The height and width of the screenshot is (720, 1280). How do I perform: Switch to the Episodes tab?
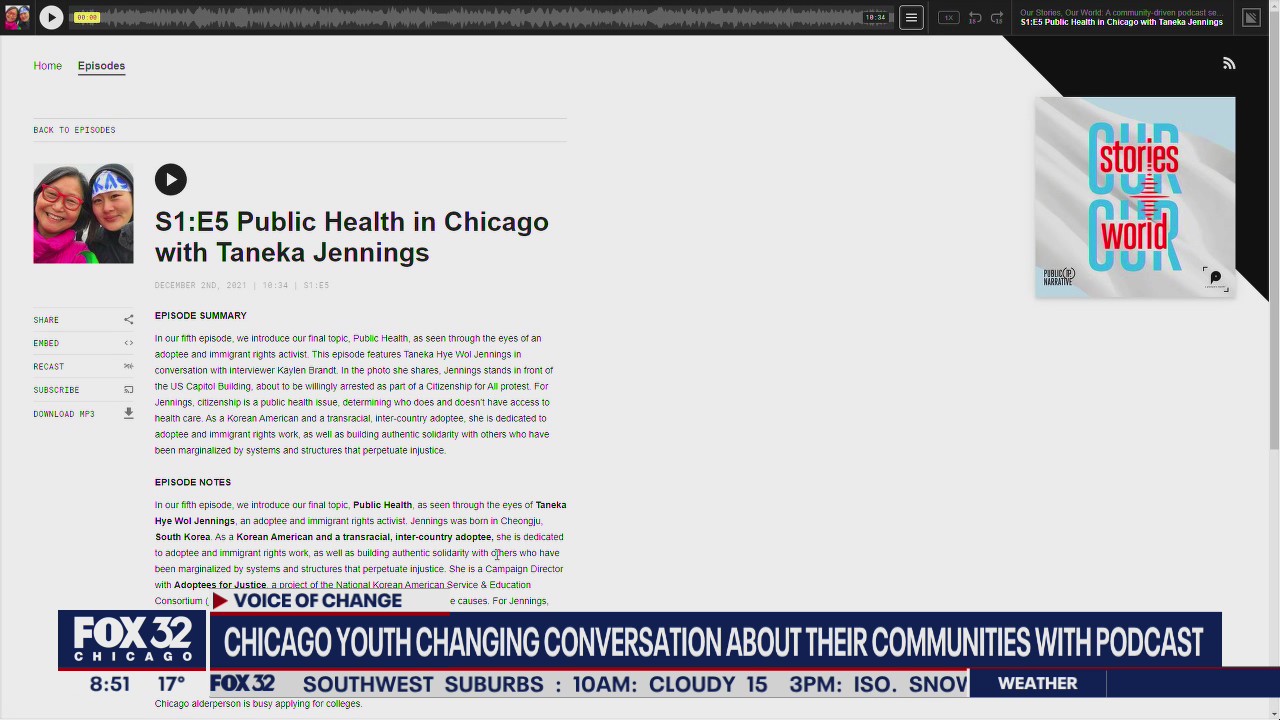click(101, 65)
